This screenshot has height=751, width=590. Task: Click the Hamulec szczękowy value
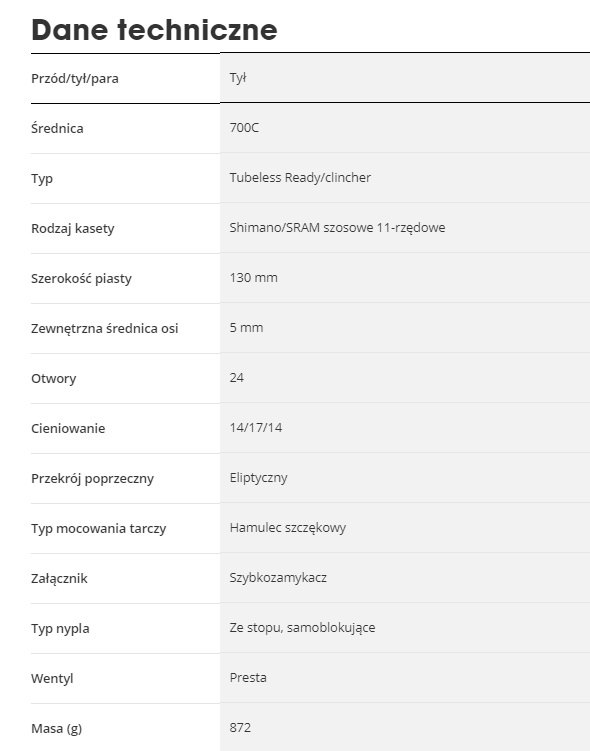point(287,528)
